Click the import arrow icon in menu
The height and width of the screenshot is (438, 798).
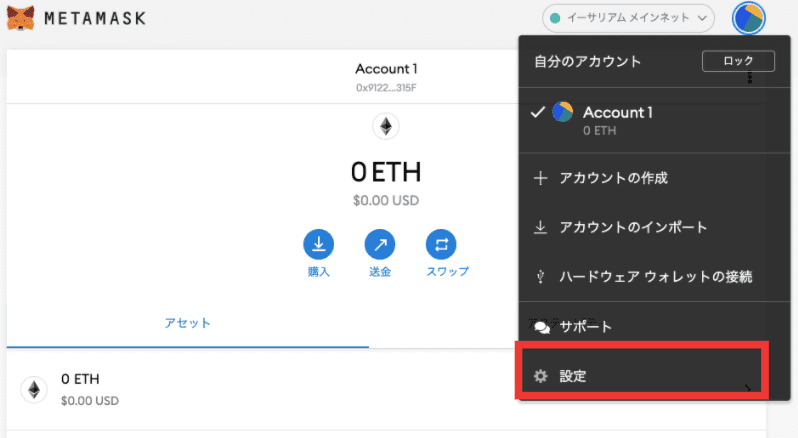540,227
